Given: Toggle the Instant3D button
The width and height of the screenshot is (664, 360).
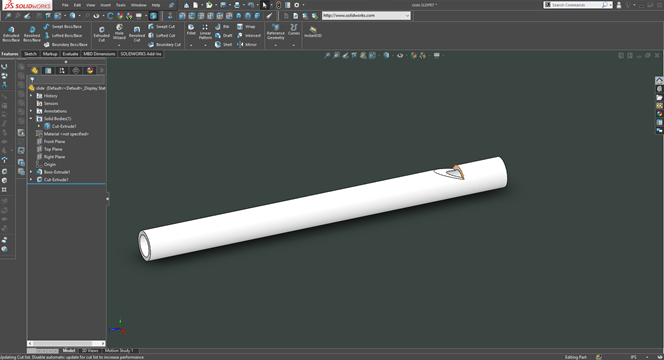Looking at the screenshot, I should click(x=313, y=31).
